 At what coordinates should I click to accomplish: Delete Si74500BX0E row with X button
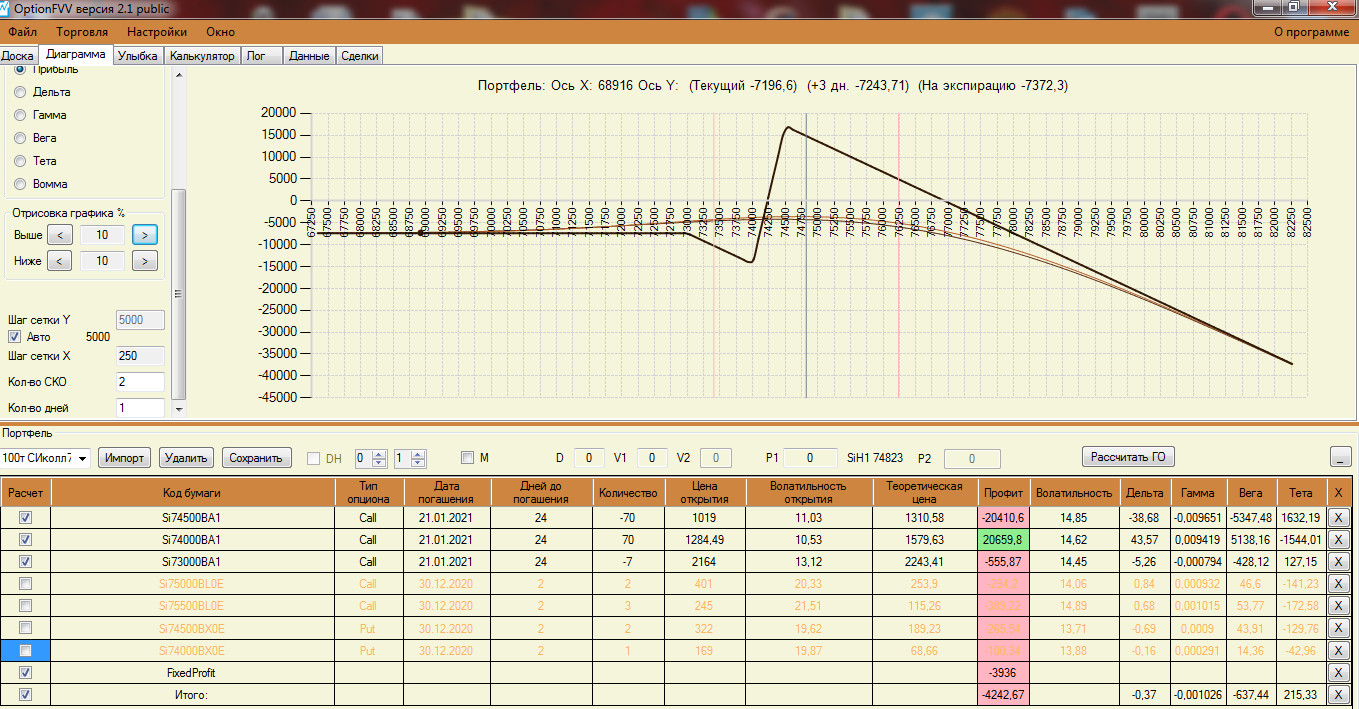click(x=1340, y=628)
